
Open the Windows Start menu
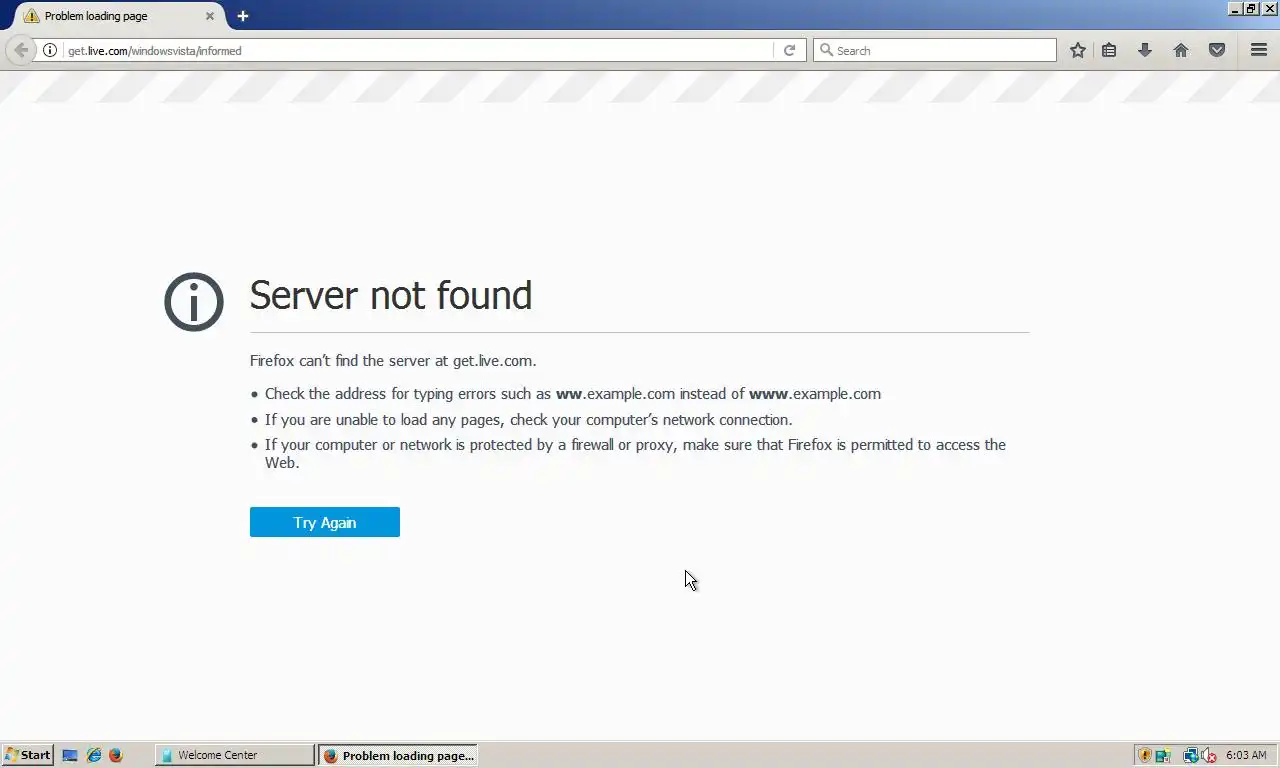[27, 755]
